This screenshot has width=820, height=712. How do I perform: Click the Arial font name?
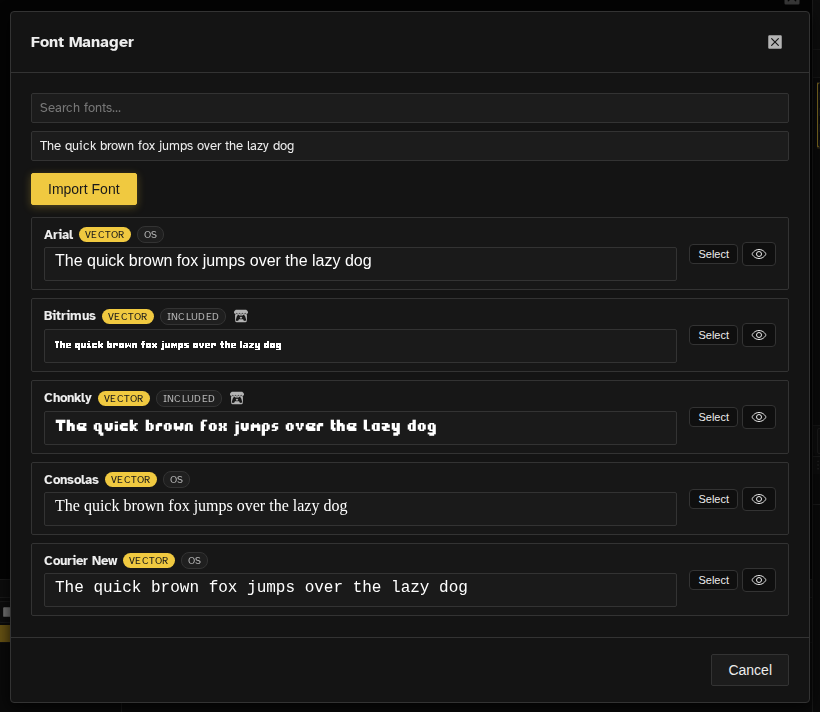[x=58, y=234]
